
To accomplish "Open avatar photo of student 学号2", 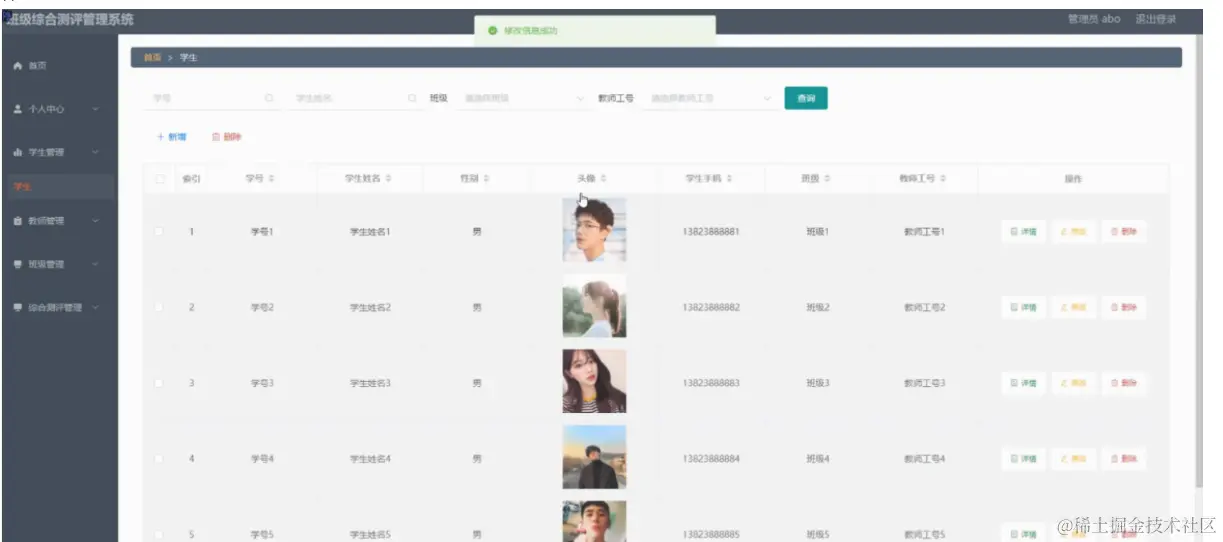I will (594, 306).
